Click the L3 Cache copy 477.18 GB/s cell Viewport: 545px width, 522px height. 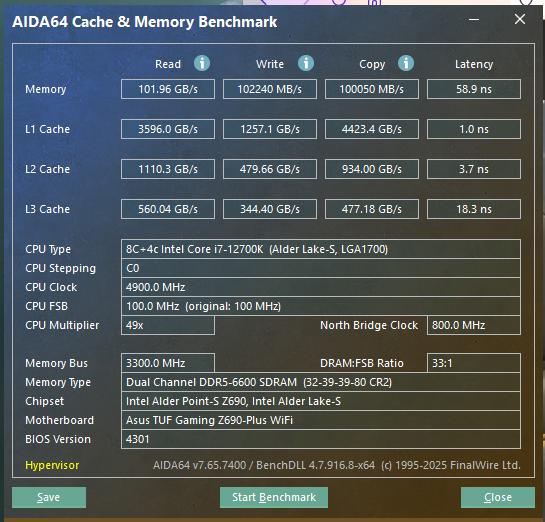(x=372, y=209)
